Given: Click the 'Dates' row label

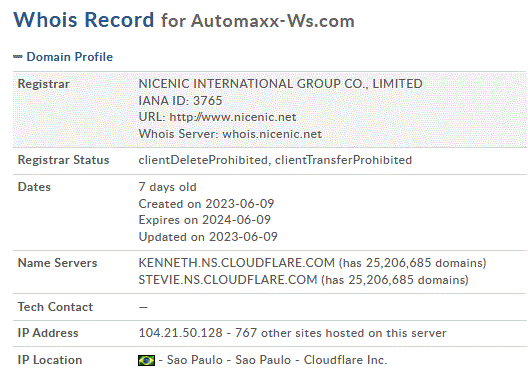Looking at the screenshot, I should point(34,187).
